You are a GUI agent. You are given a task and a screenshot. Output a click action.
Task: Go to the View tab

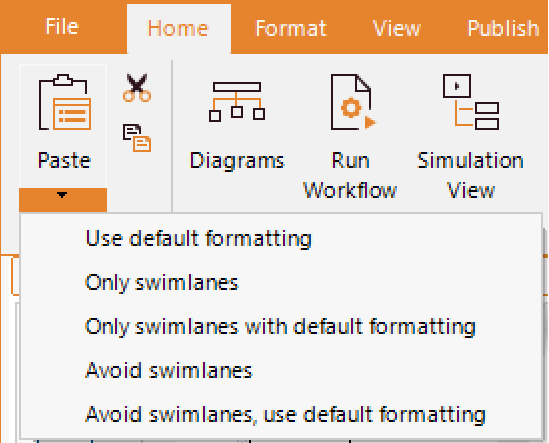[x=396, y=28]
